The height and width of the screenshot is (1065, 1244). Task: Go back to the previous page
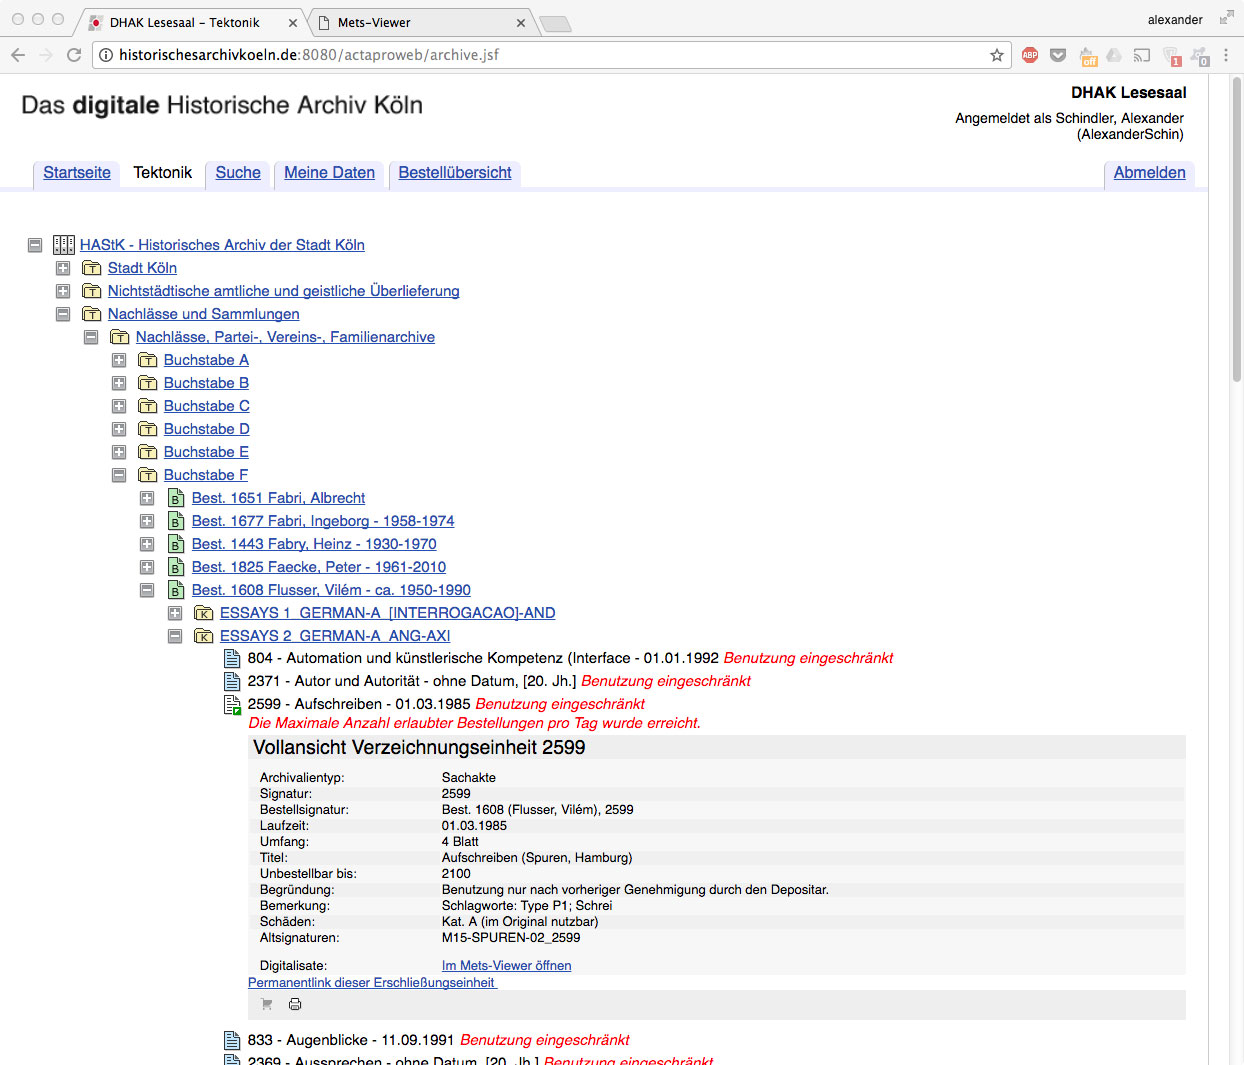[18, 55]
